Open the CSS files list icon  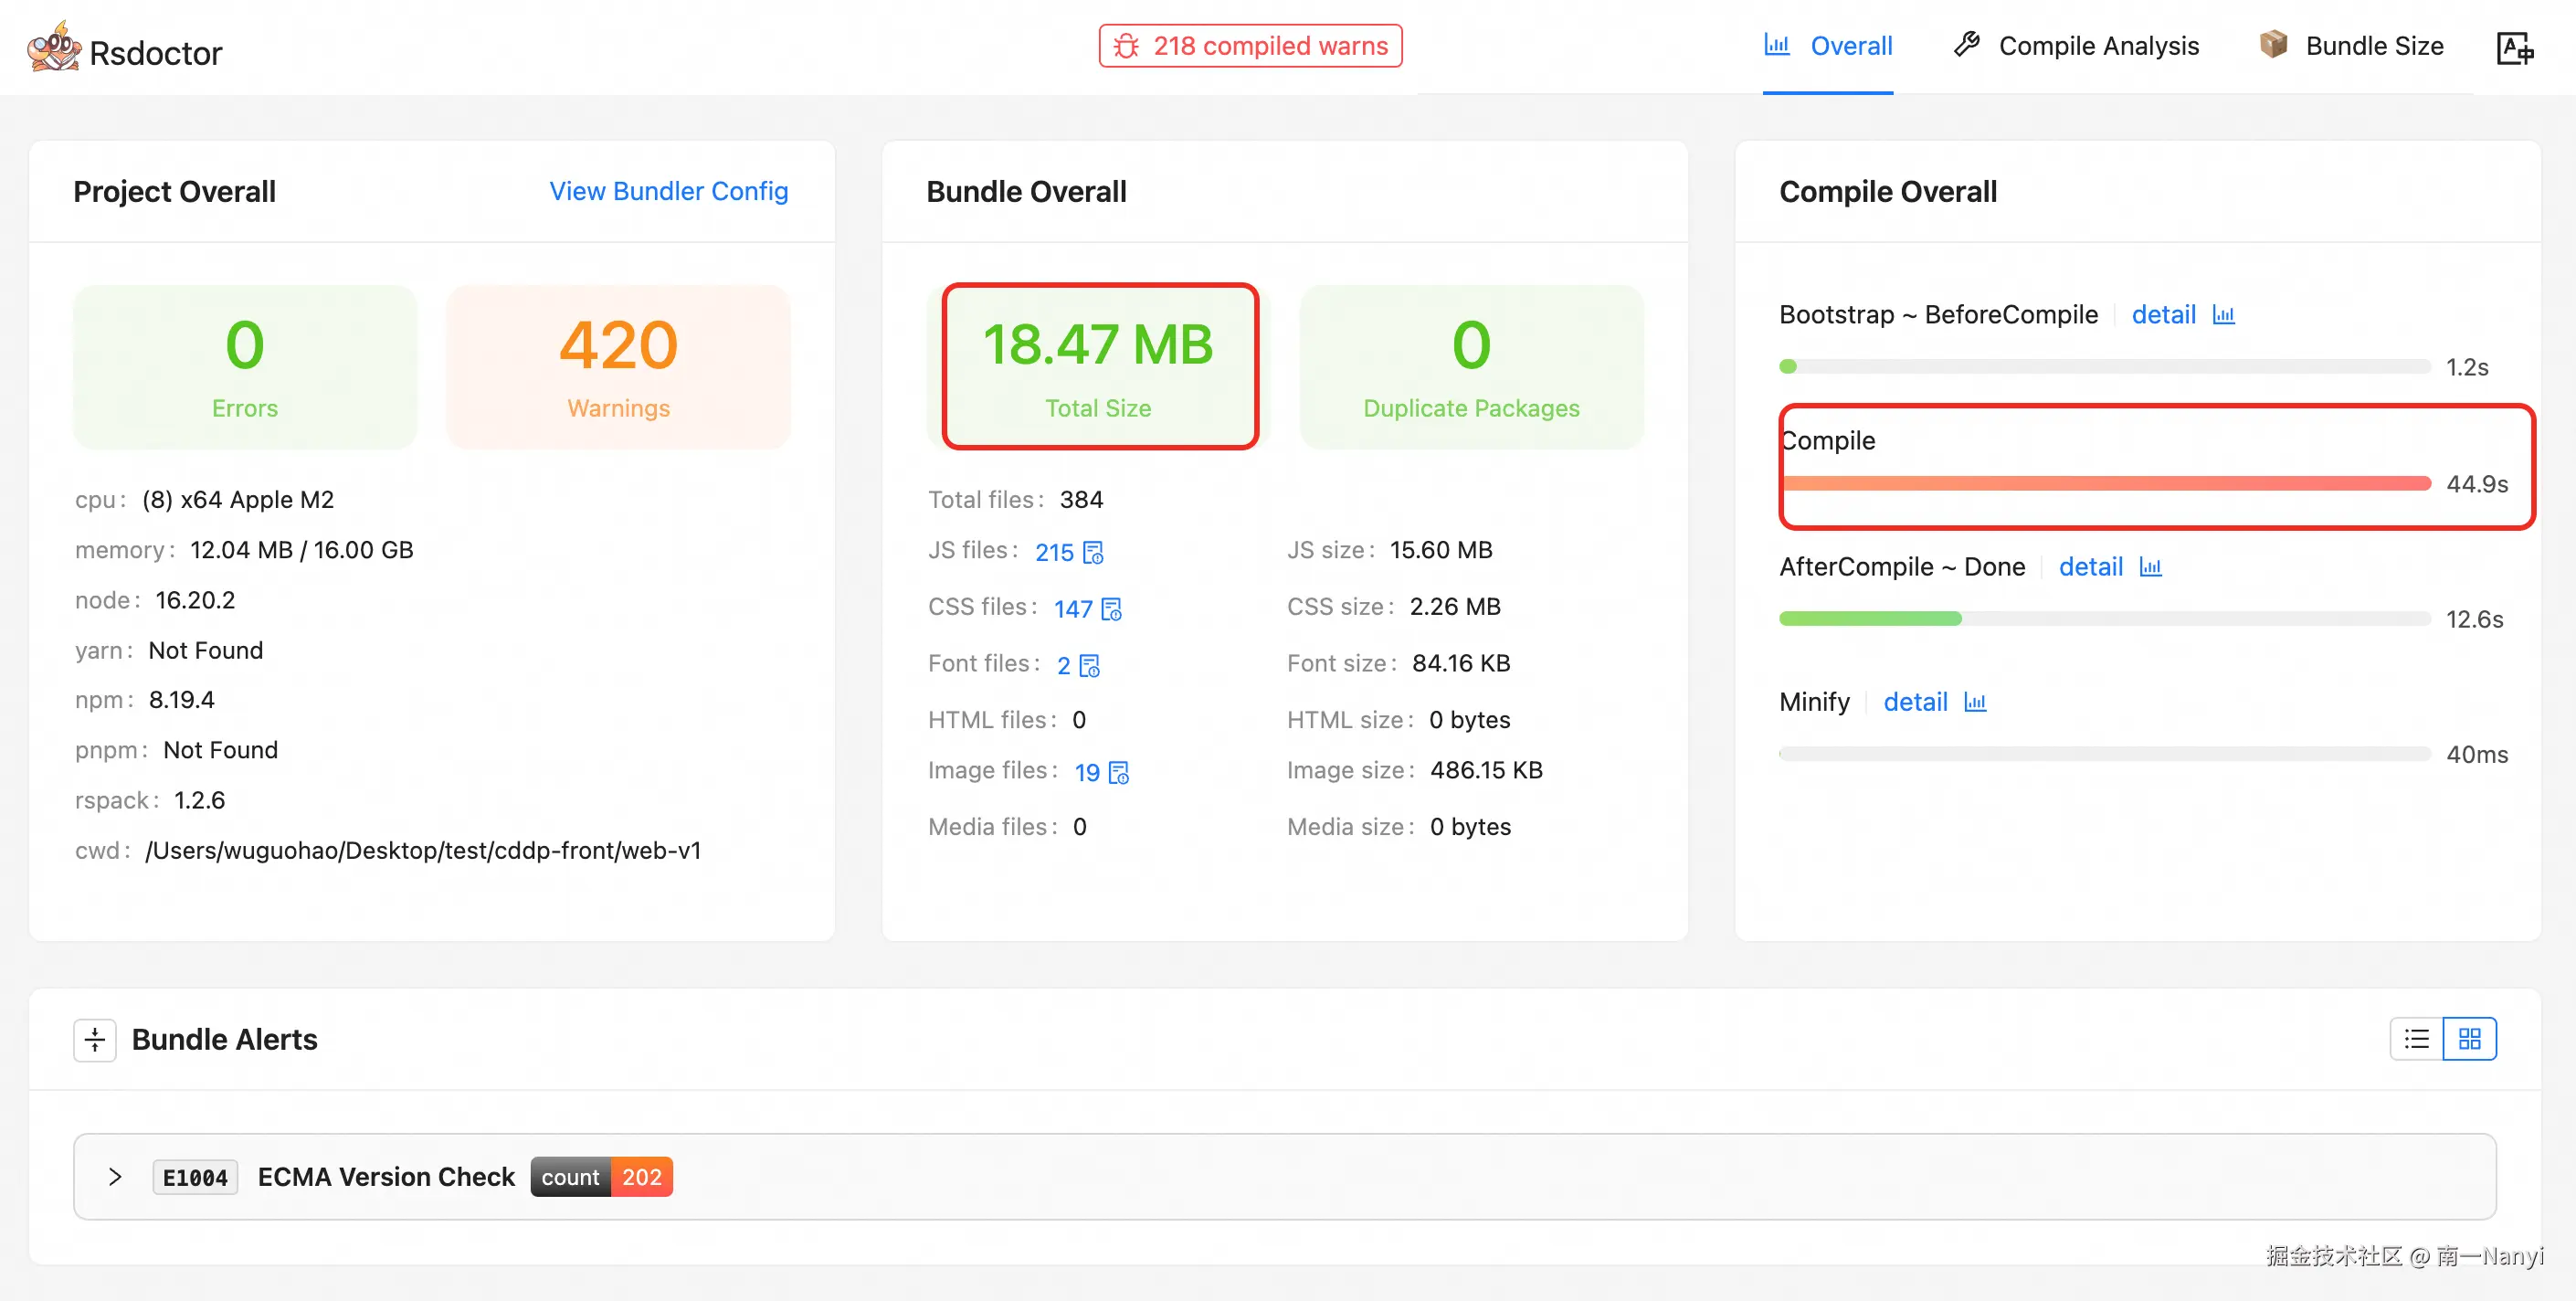pos(1111,609)
